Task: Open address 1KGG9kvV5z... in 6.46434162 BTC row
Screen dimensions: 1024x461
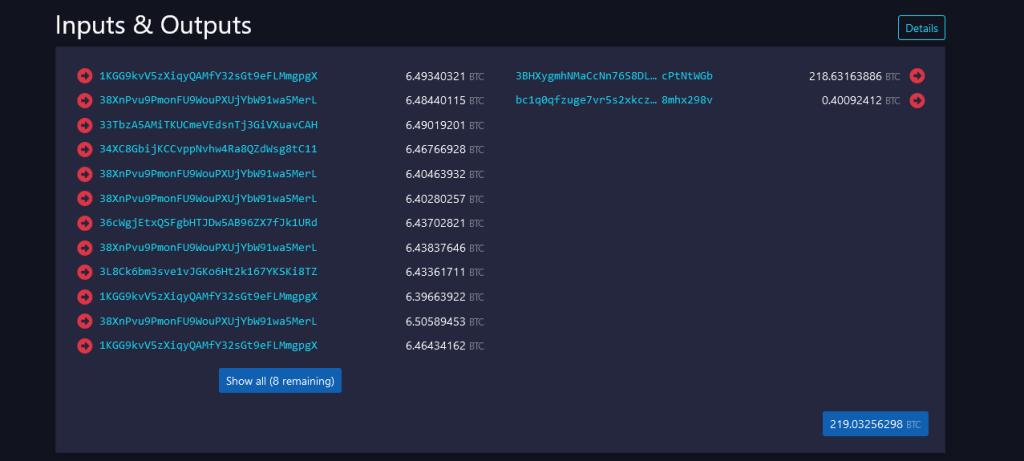Action: pos(208,345)
